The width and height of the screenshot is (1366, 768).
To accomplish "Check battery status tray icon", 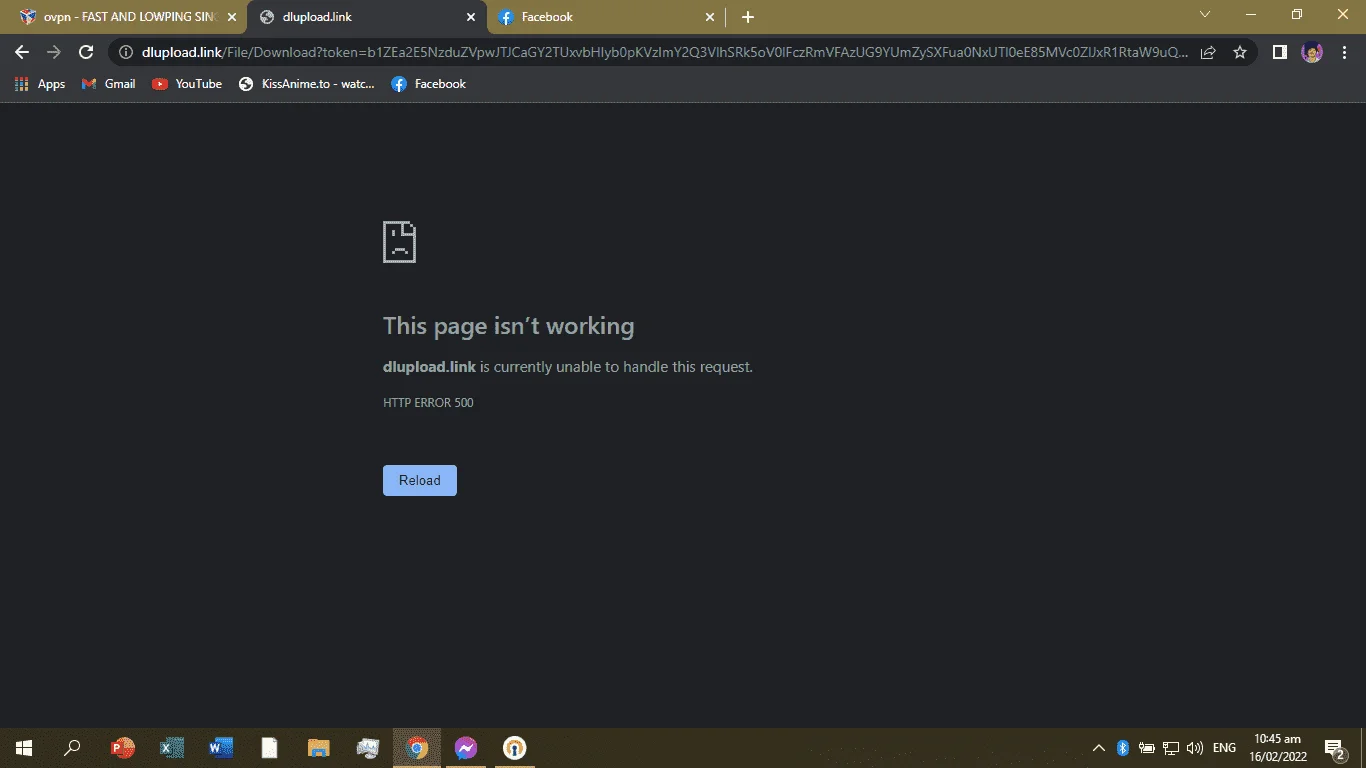I will [1146, 748].
